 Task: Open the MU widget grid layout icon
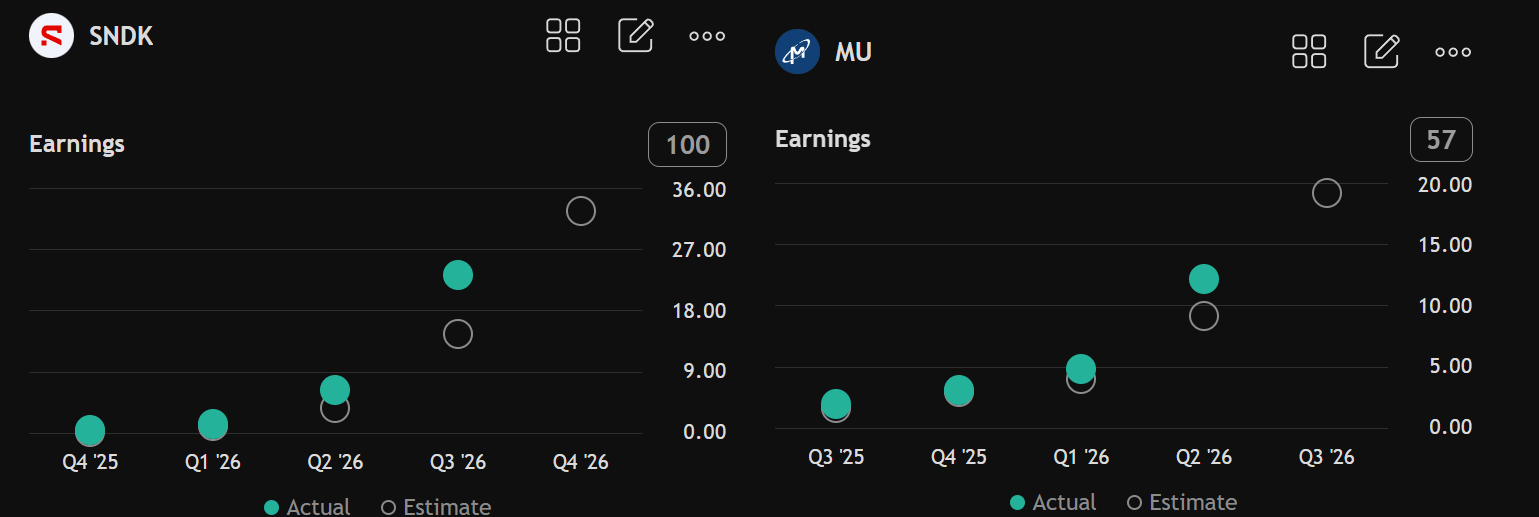1309,51
